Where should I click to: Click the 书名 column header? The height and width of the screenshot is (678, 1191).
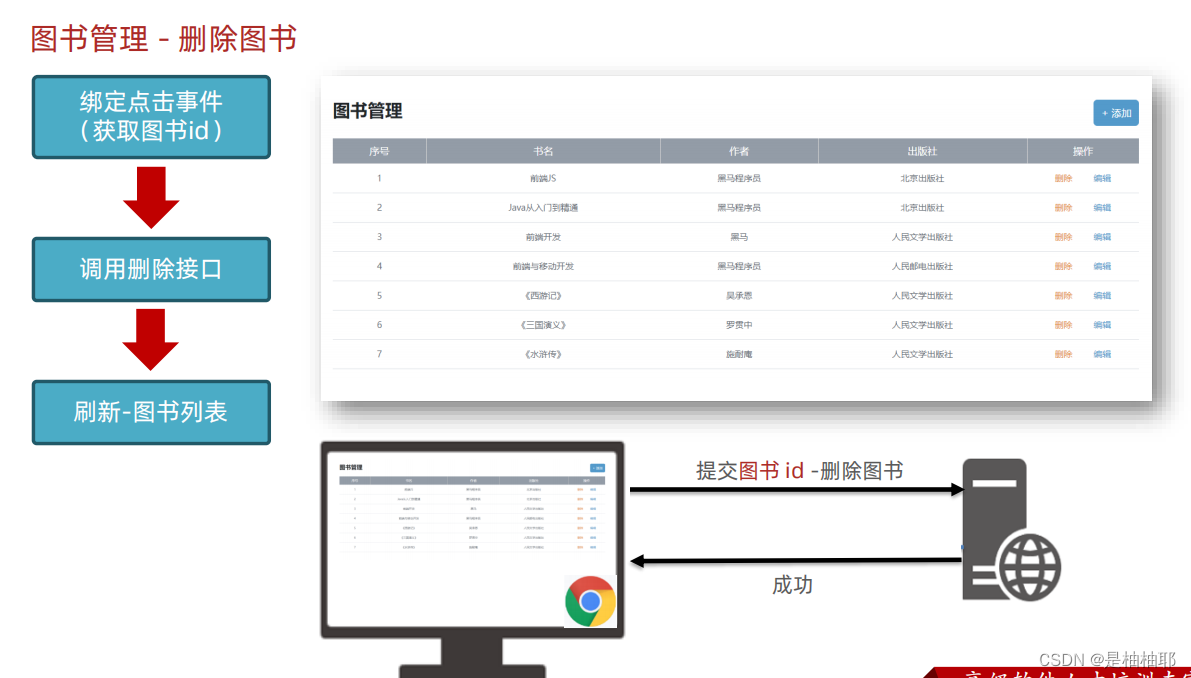[x=543, y=150]
